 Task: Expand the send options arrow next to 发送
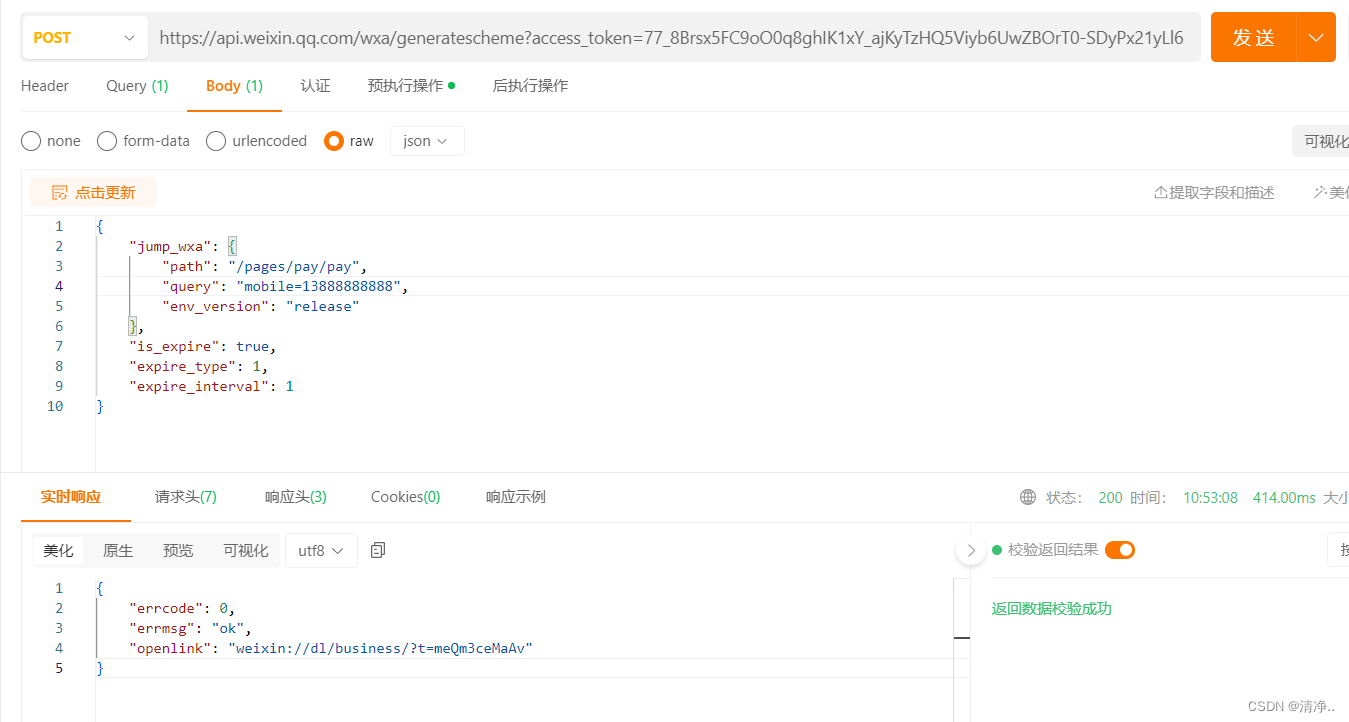(x=1316, y=37)
